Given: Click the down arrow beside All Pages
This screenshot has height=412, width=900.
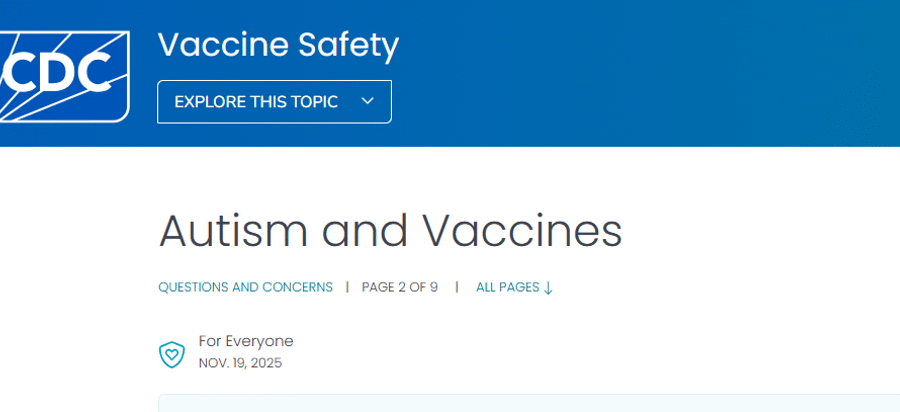Looking at the screenshot, I should click(x=548, y=288).
